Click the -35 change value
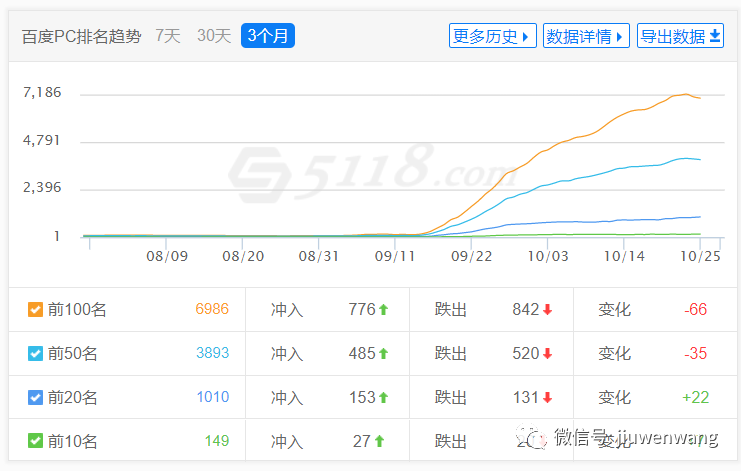Image resolution: width=741 pixels, height=471 pixels. (696, 353)
